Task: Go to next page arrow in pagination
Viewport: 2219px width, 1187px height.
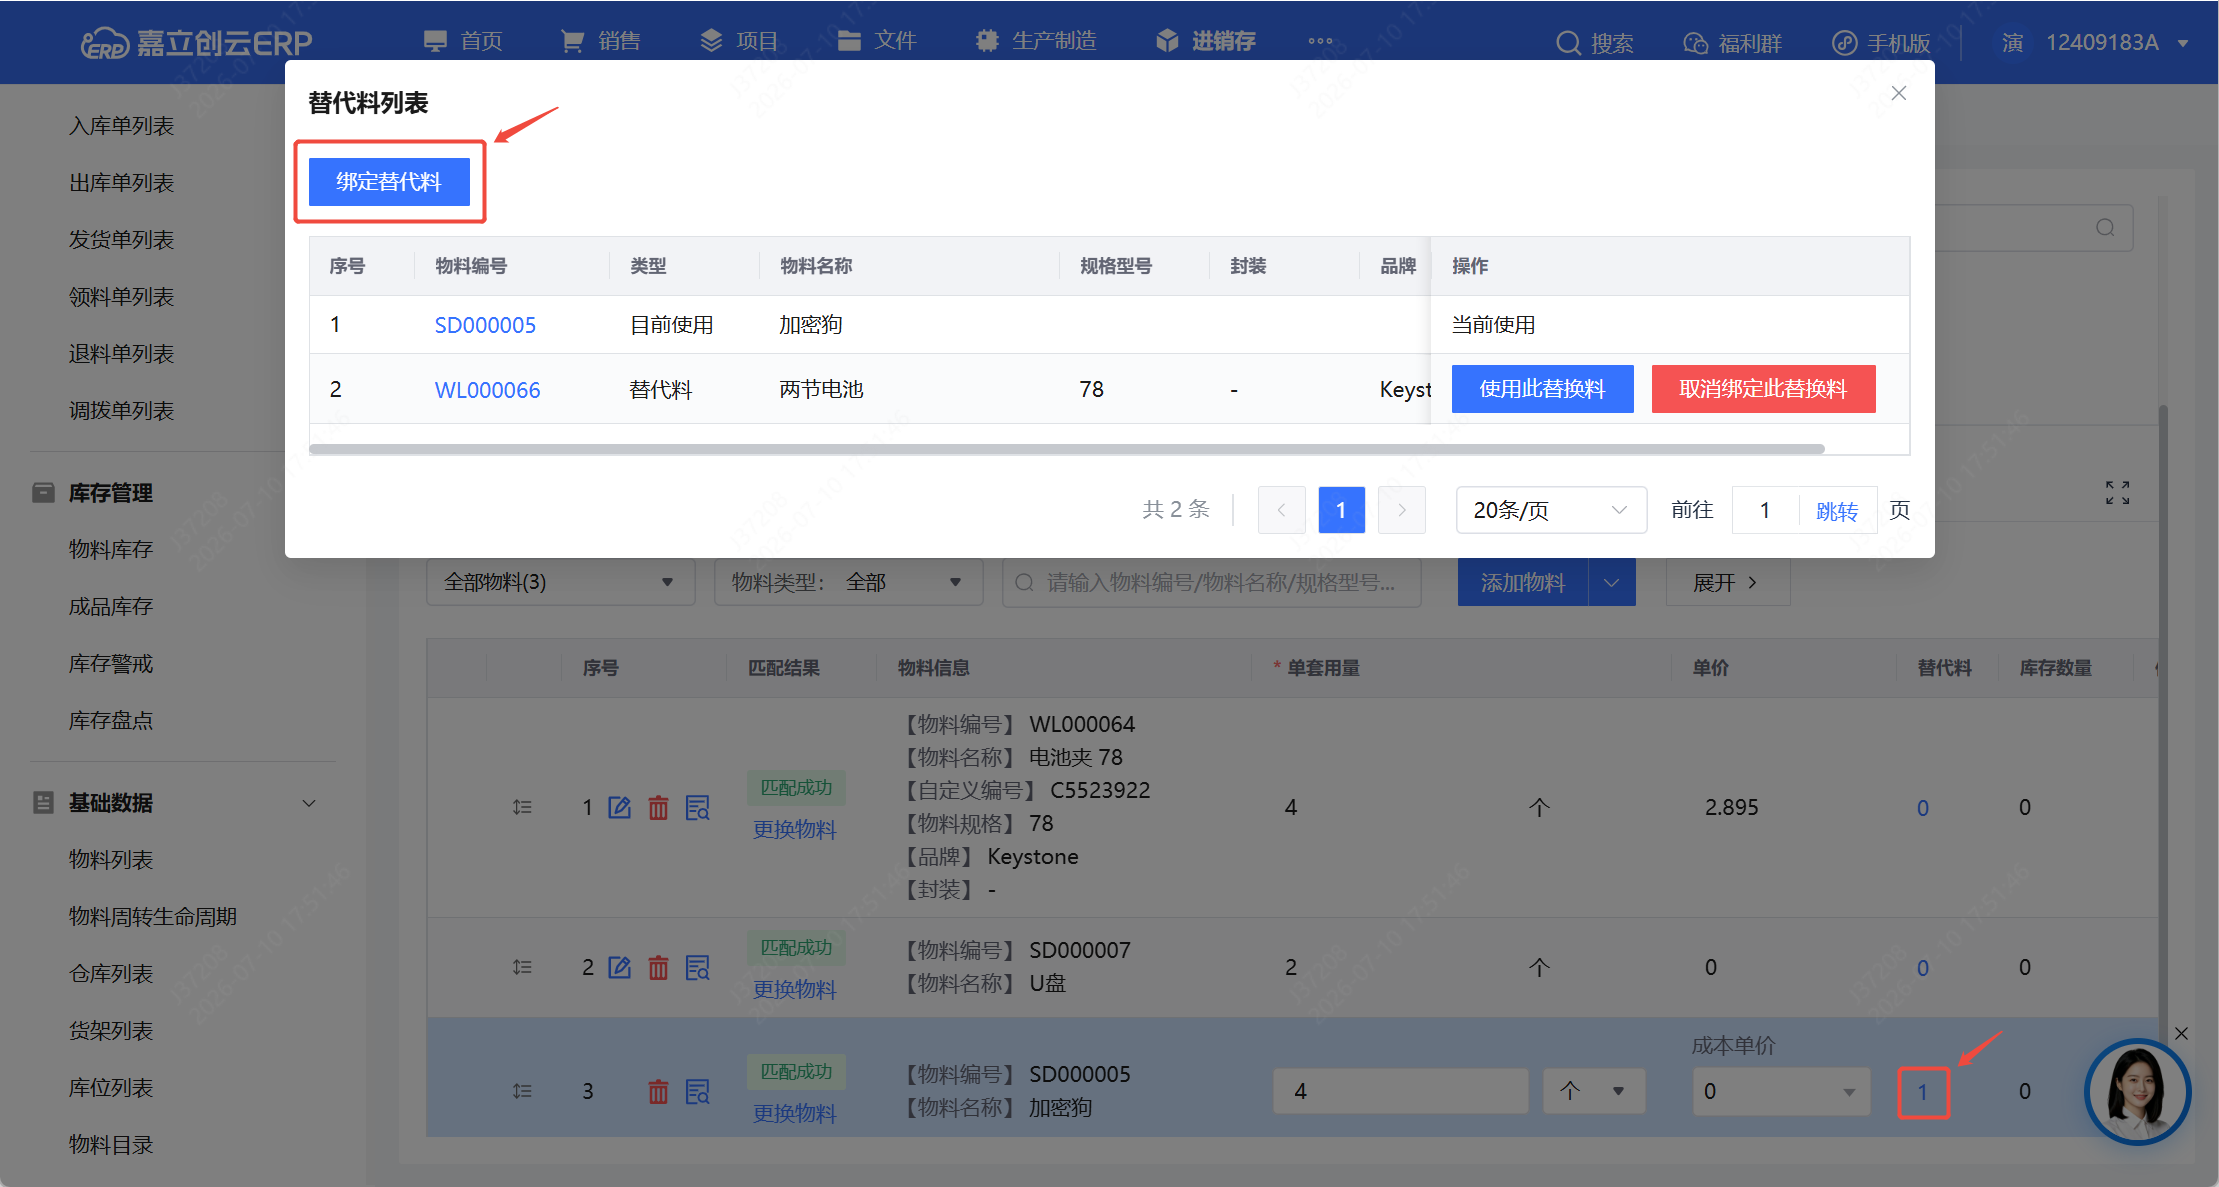Action: (x=1402, y=510)
